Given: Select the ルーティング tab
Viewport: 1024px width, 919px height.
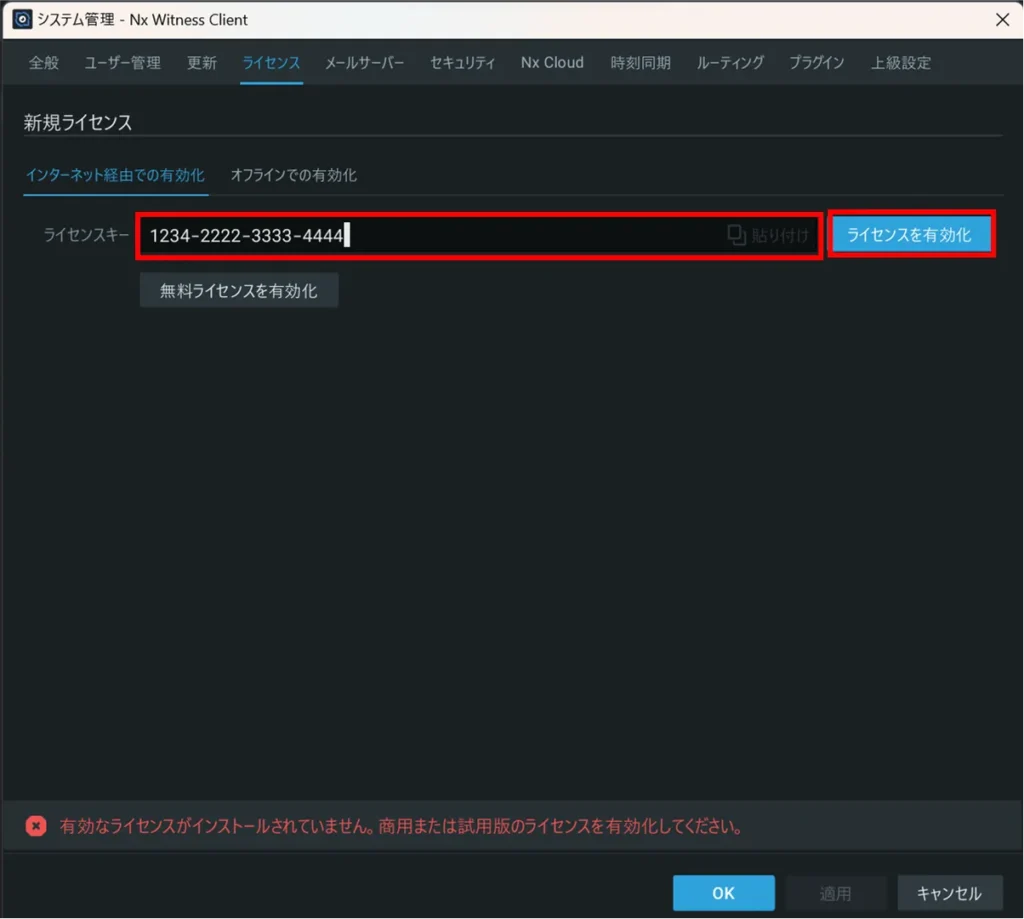Looking at the screenshot, I should coord(730,62).
